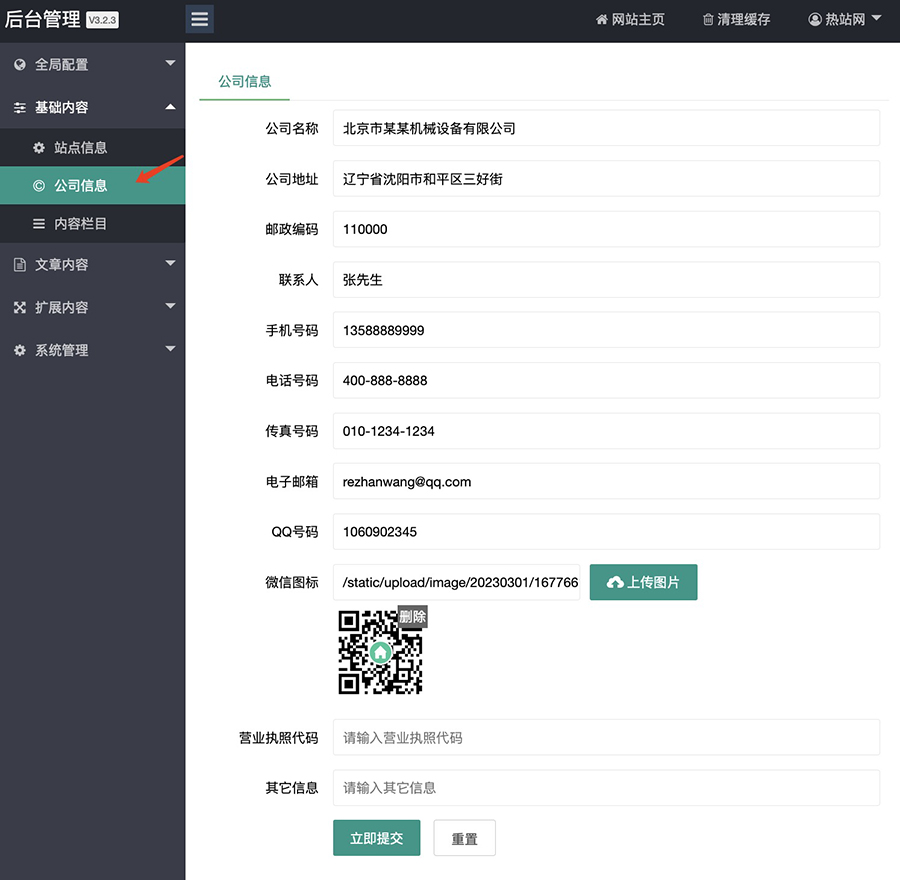Open the 内容栏目 menu item
This screenshot has height=880, width=900.
pyautogui.click(x=92, y=223)
